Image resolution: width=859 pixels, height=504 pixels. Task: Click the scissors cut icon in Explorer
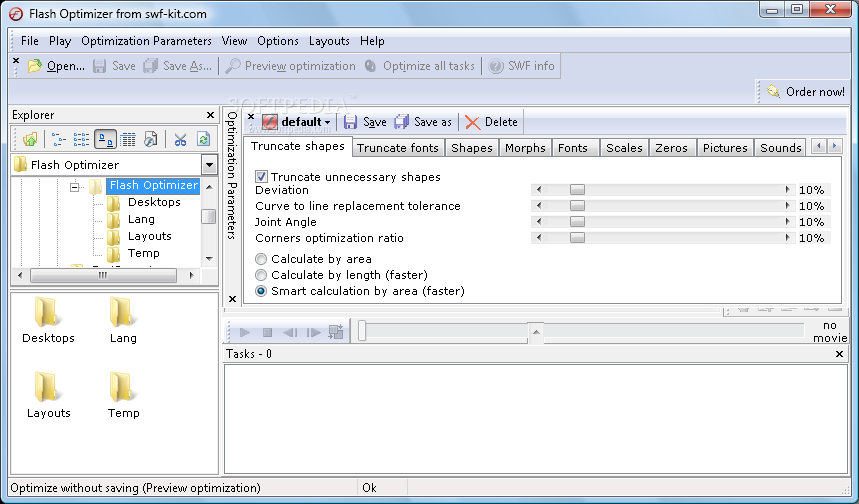pyautogui.click(x=180, y=139)
